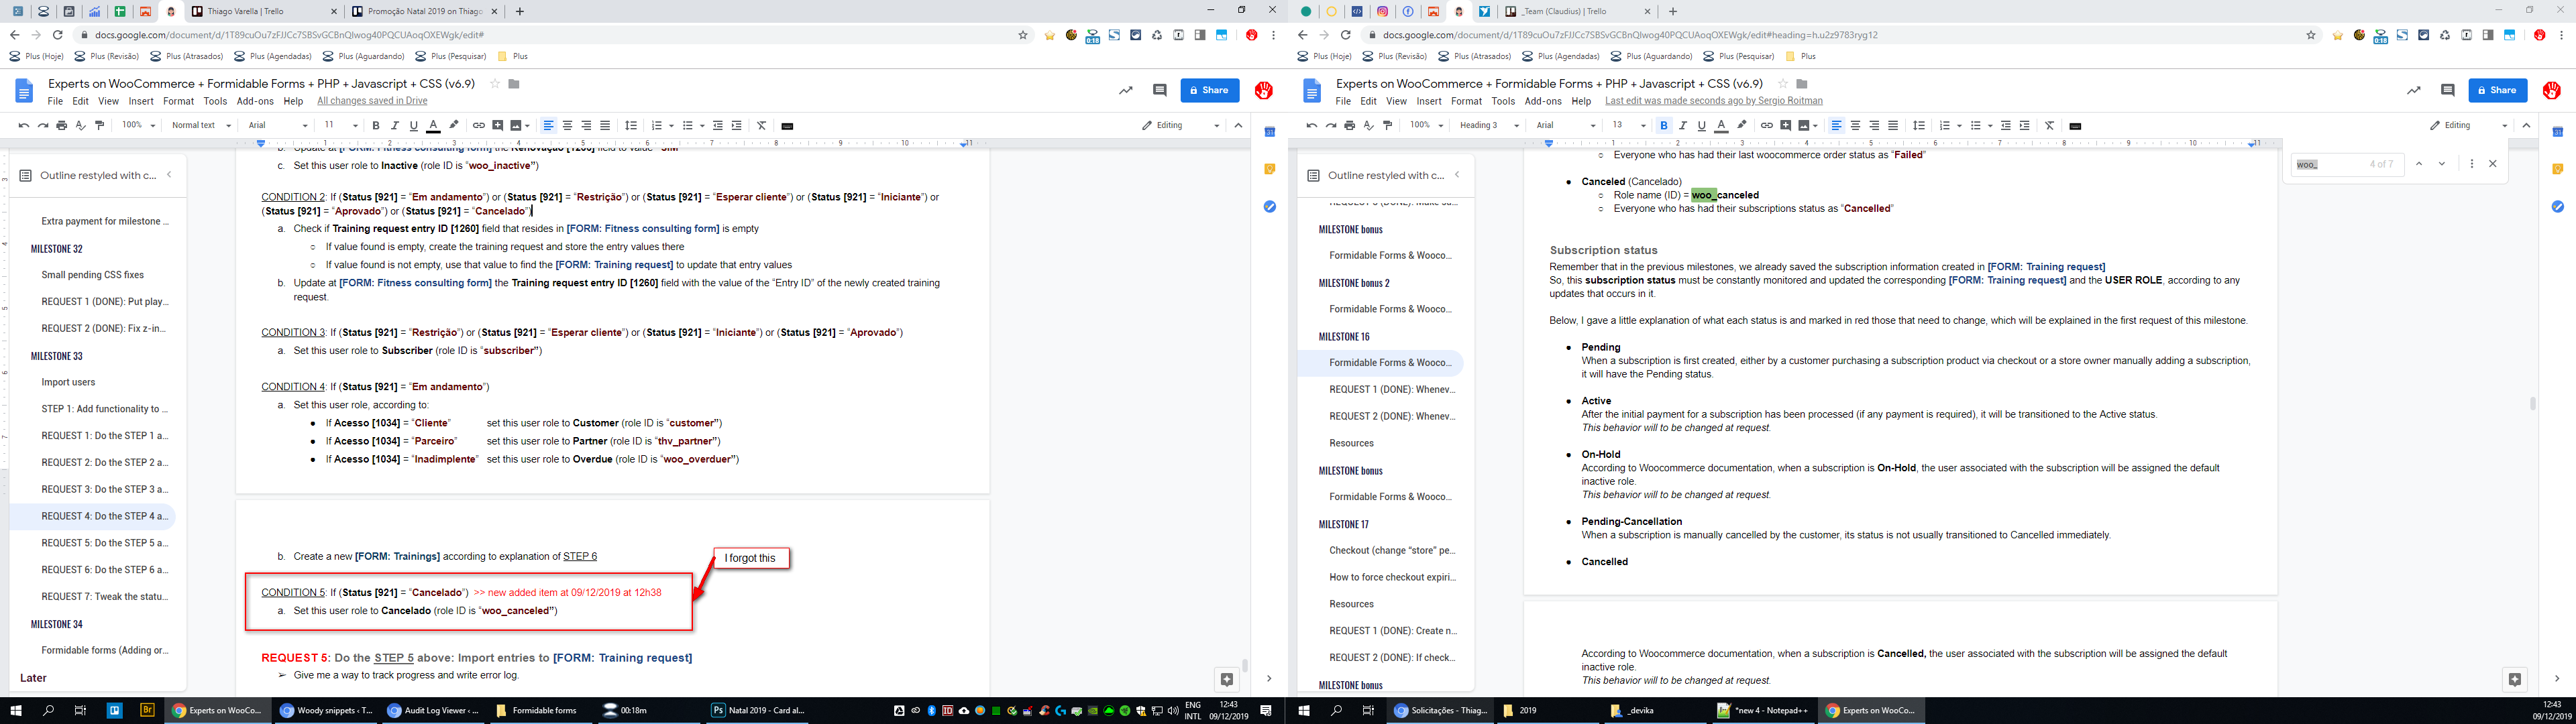Open find box more options menu

click(2471, 164)
